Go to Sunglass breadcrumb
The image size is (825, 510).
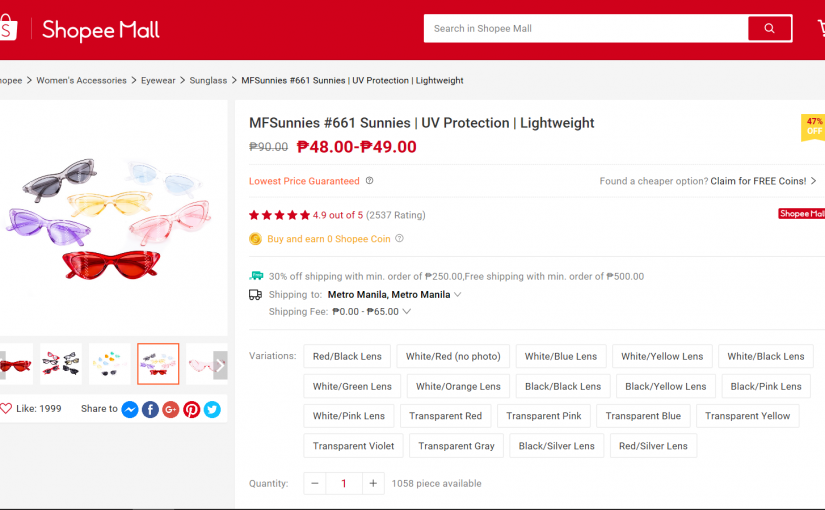pos(208,81)
